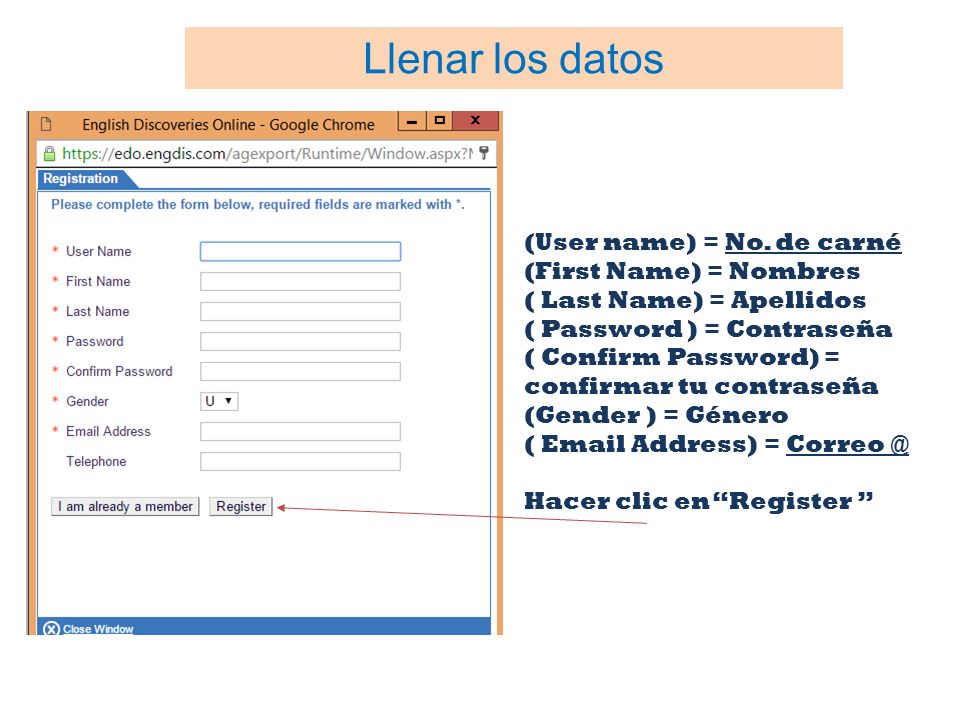Click the URL in the address bar

[x=267, y=154]
